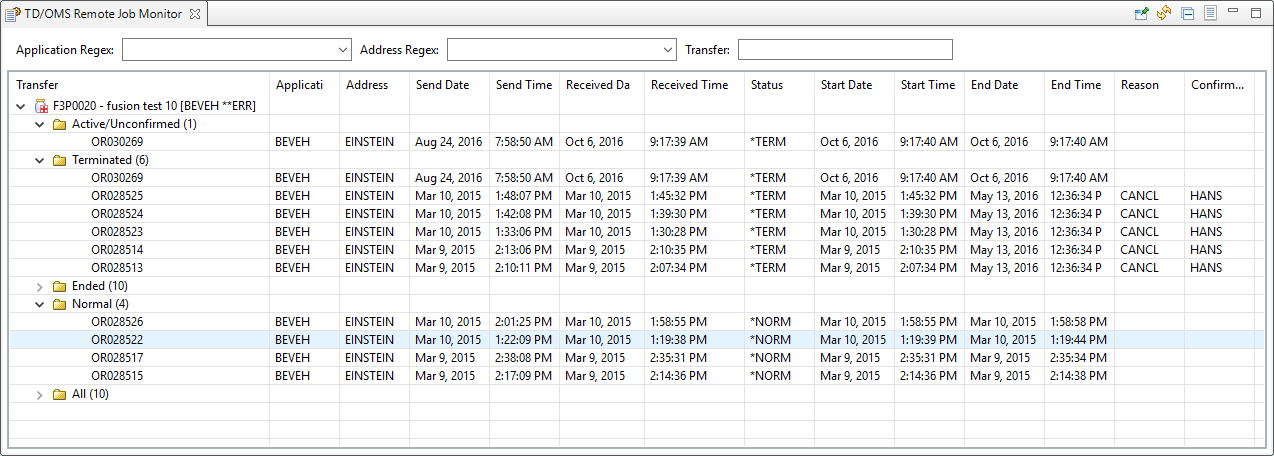Pin the Remote Job Monitor view

[x=1141, y=13]
